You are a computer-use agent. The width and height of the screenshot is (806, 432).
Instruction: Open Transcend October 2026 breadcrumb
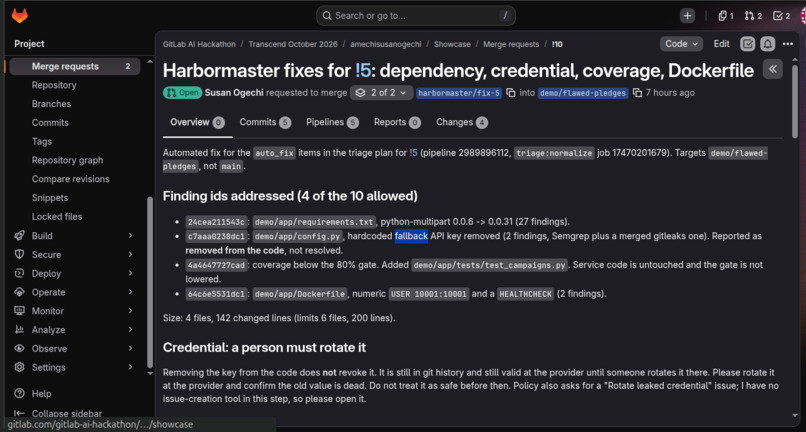(293, 44)
